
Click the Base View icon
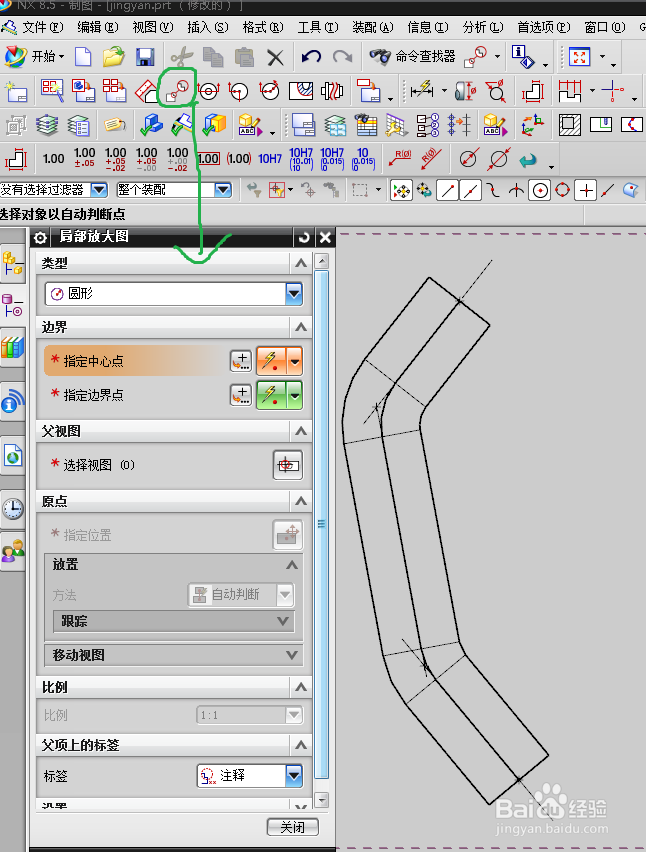point(84,91)
